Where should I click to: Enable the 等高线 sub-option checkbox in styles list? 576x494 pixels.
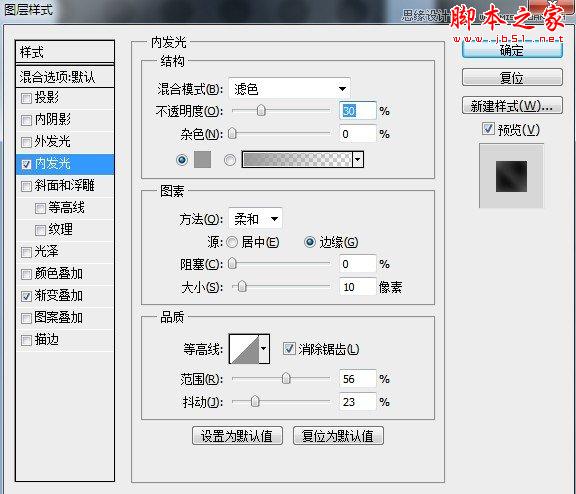pos(40,208)
